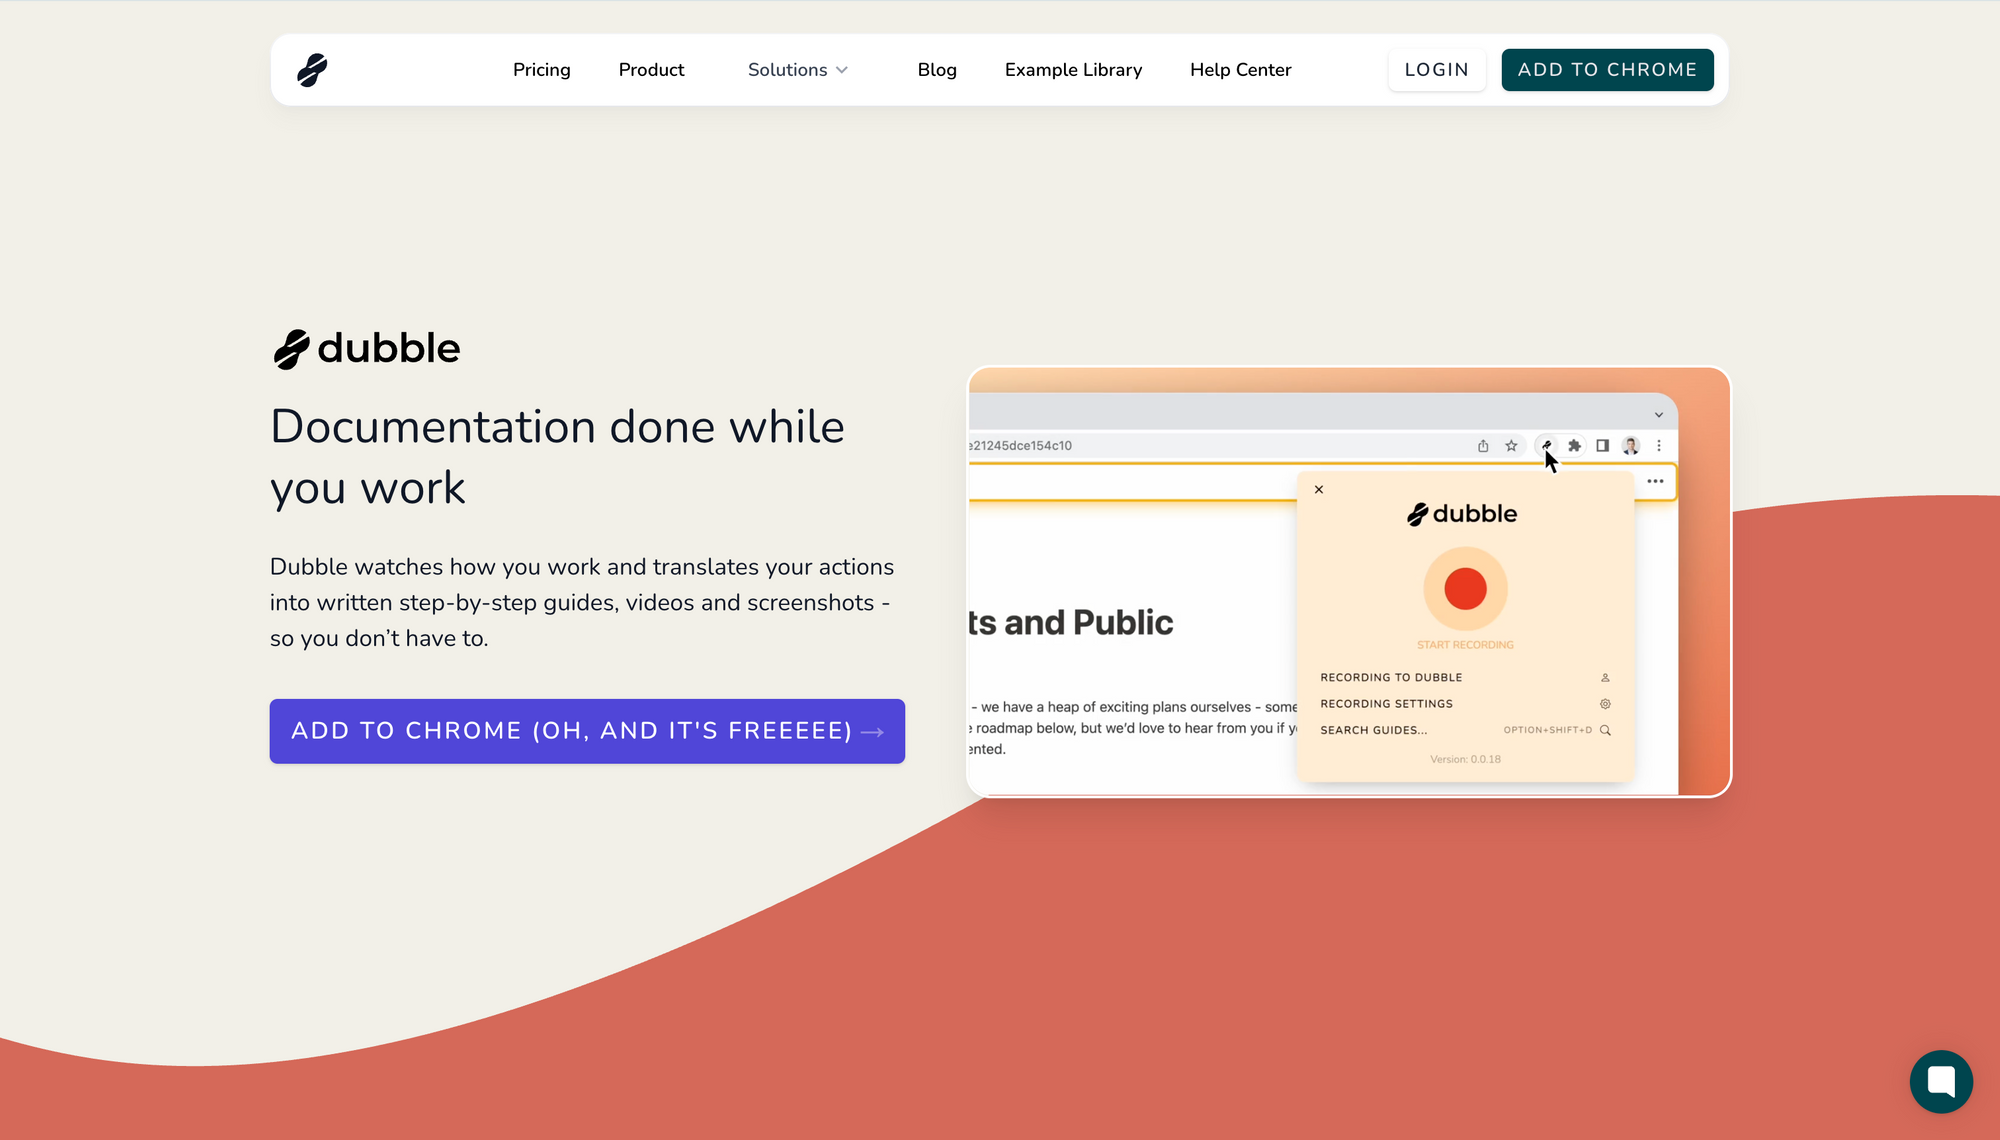Click the horizontal three-dot menu beside the popup
The height and width of the screenshot is (1140, 2000).
1655,481
